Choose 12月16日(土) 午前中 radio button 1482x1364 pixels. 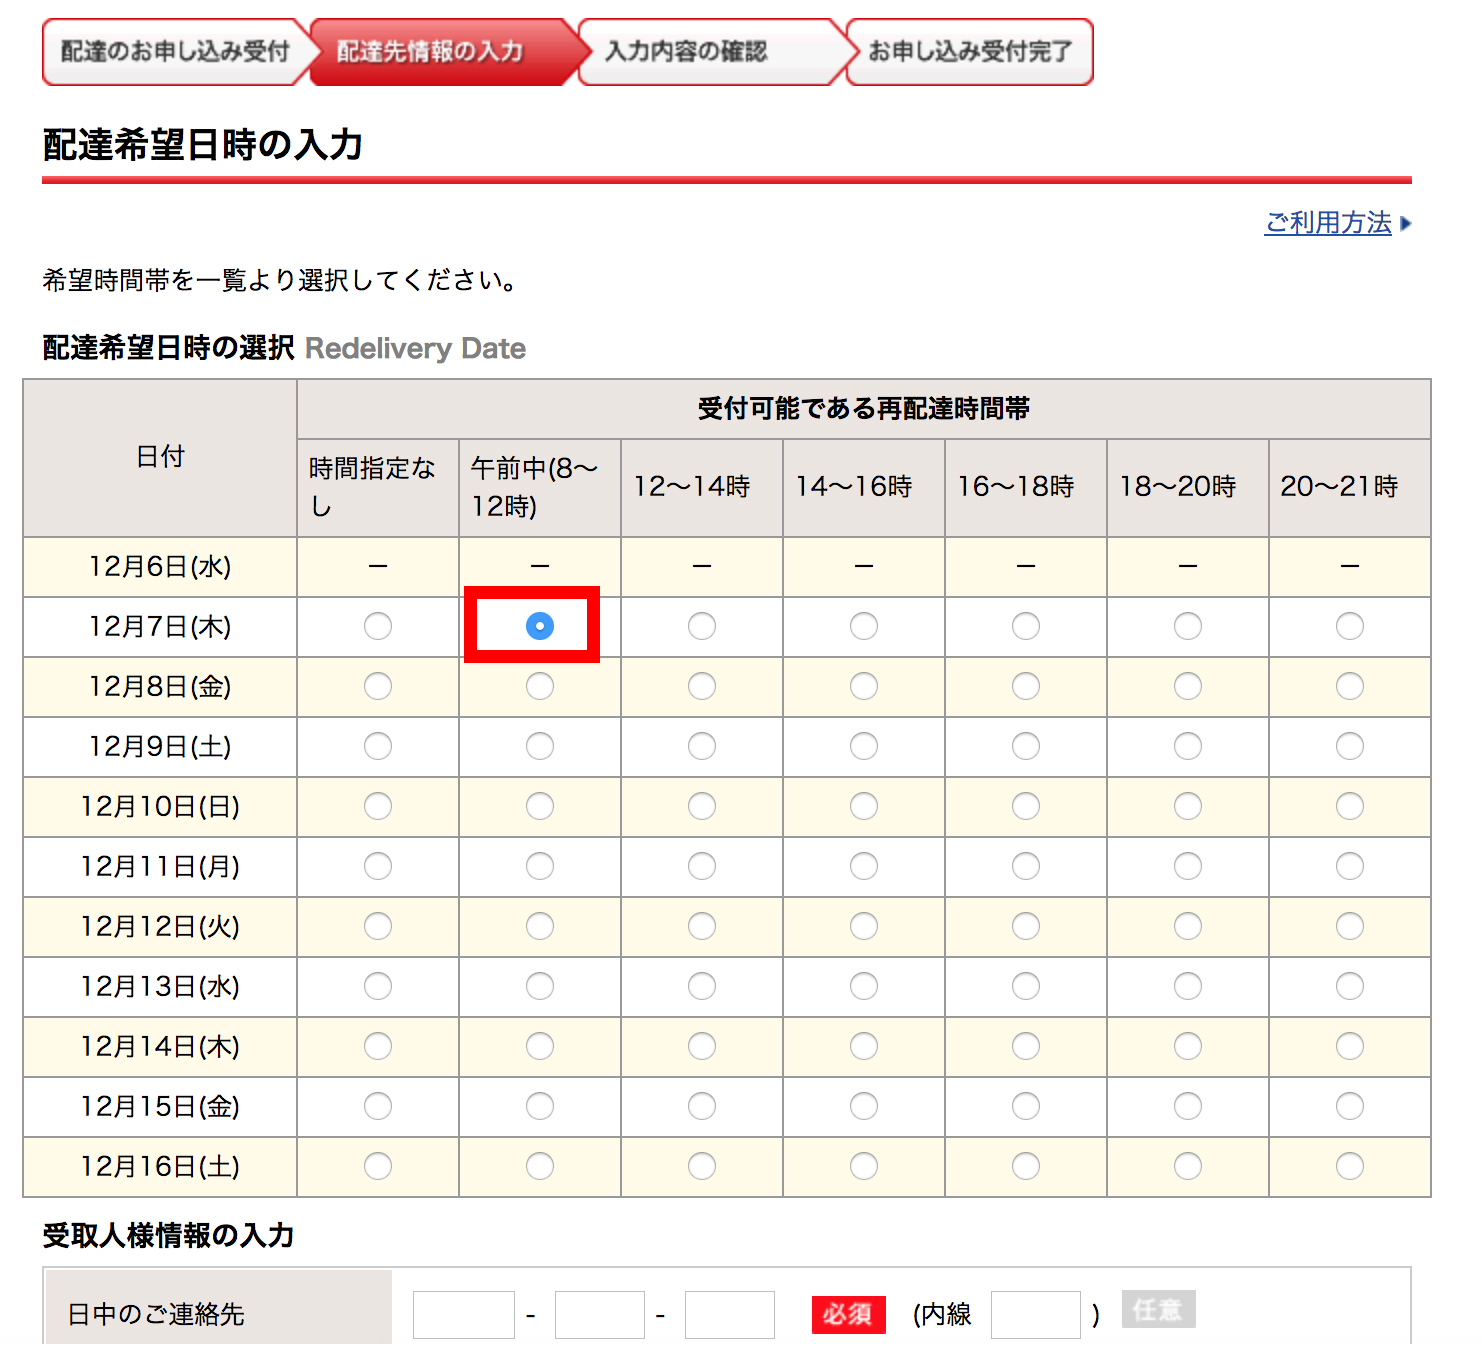coord(540,1166)
